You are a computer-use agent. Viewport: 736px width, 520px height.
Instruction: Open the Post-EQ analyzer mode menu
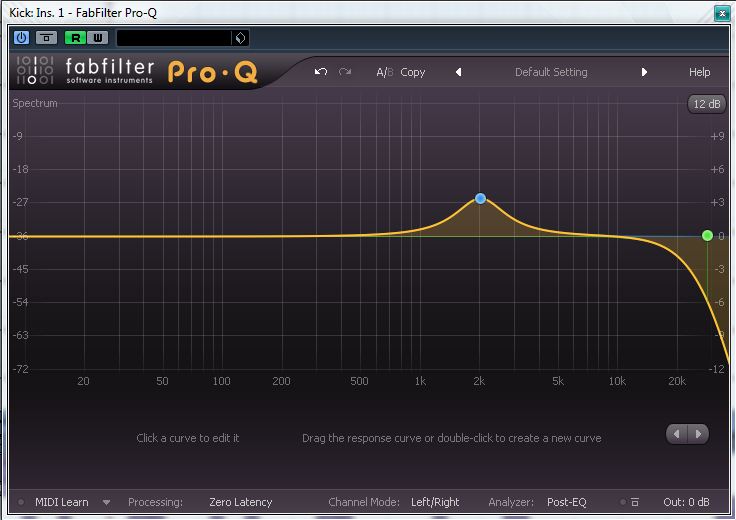[567, 502]
